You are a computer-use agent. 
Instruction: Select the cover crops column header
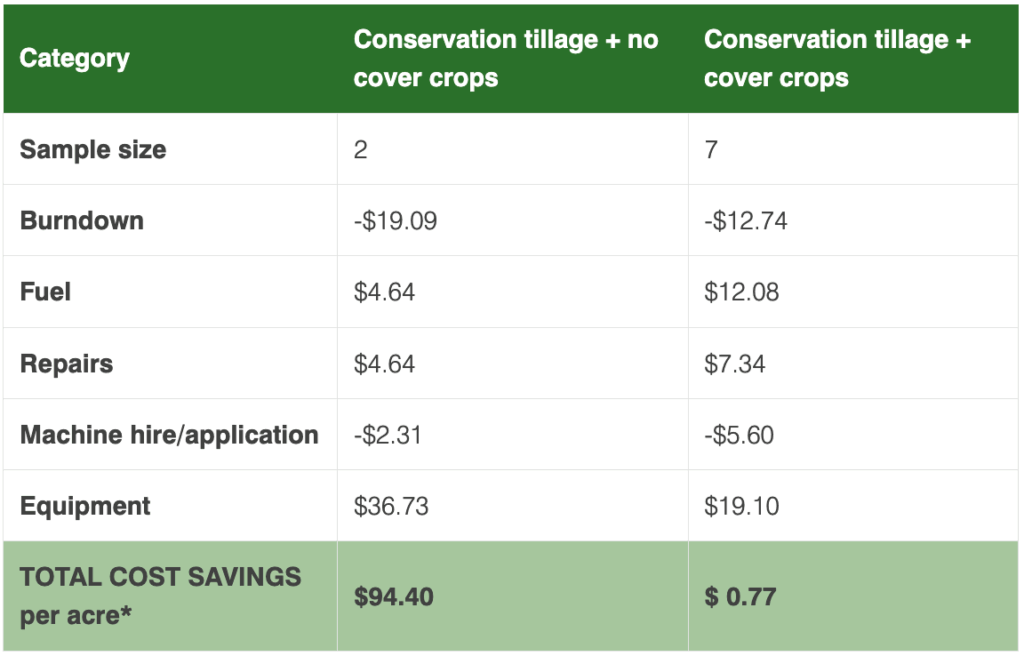coord(837,58)
